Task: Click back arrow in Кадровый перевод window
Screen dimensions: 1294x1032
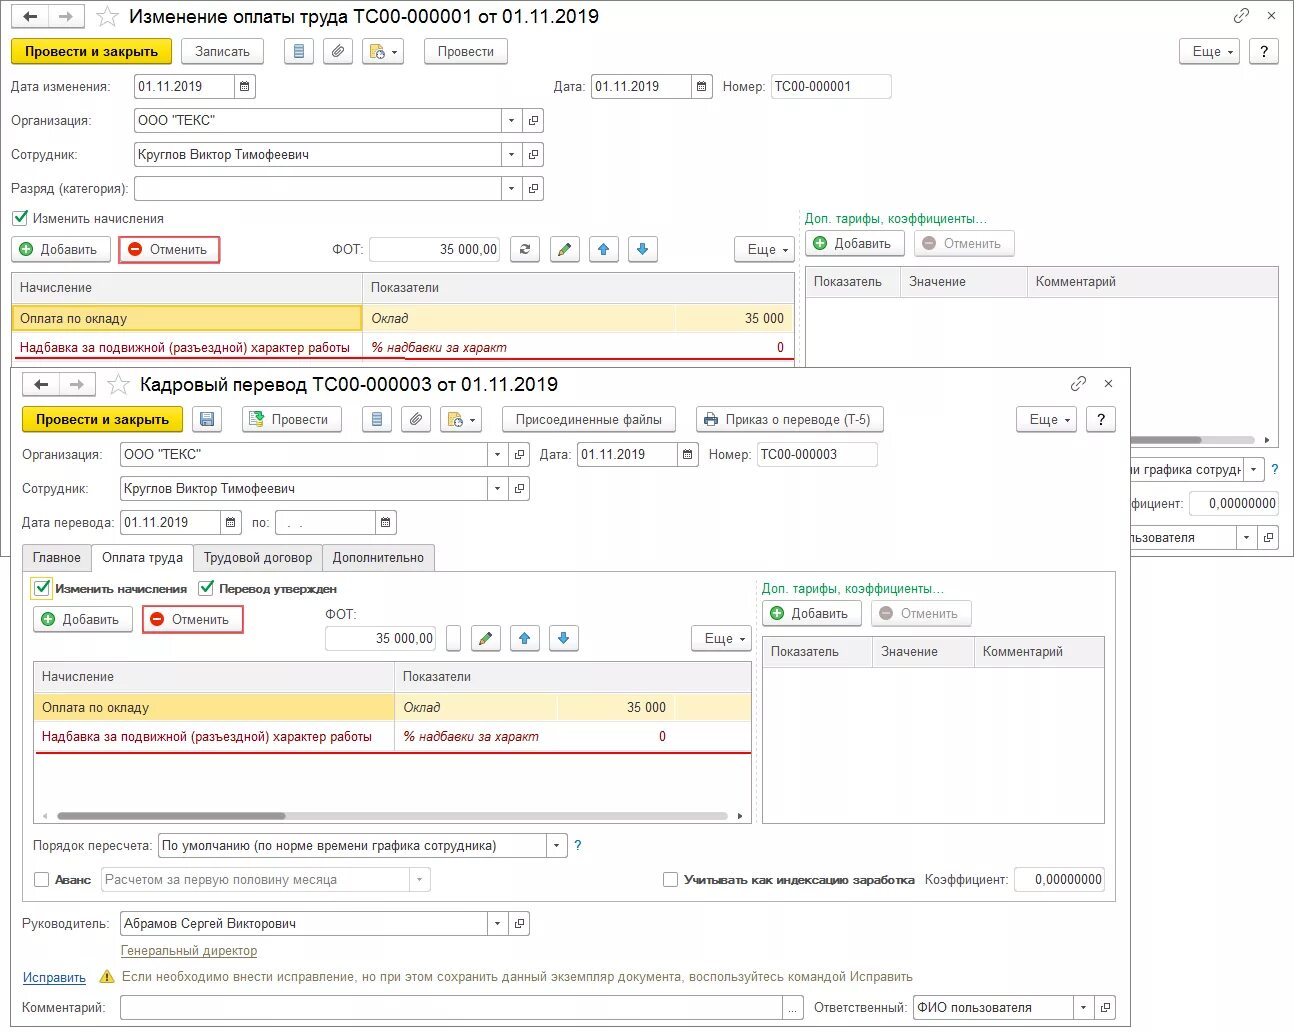Action: 41,385
